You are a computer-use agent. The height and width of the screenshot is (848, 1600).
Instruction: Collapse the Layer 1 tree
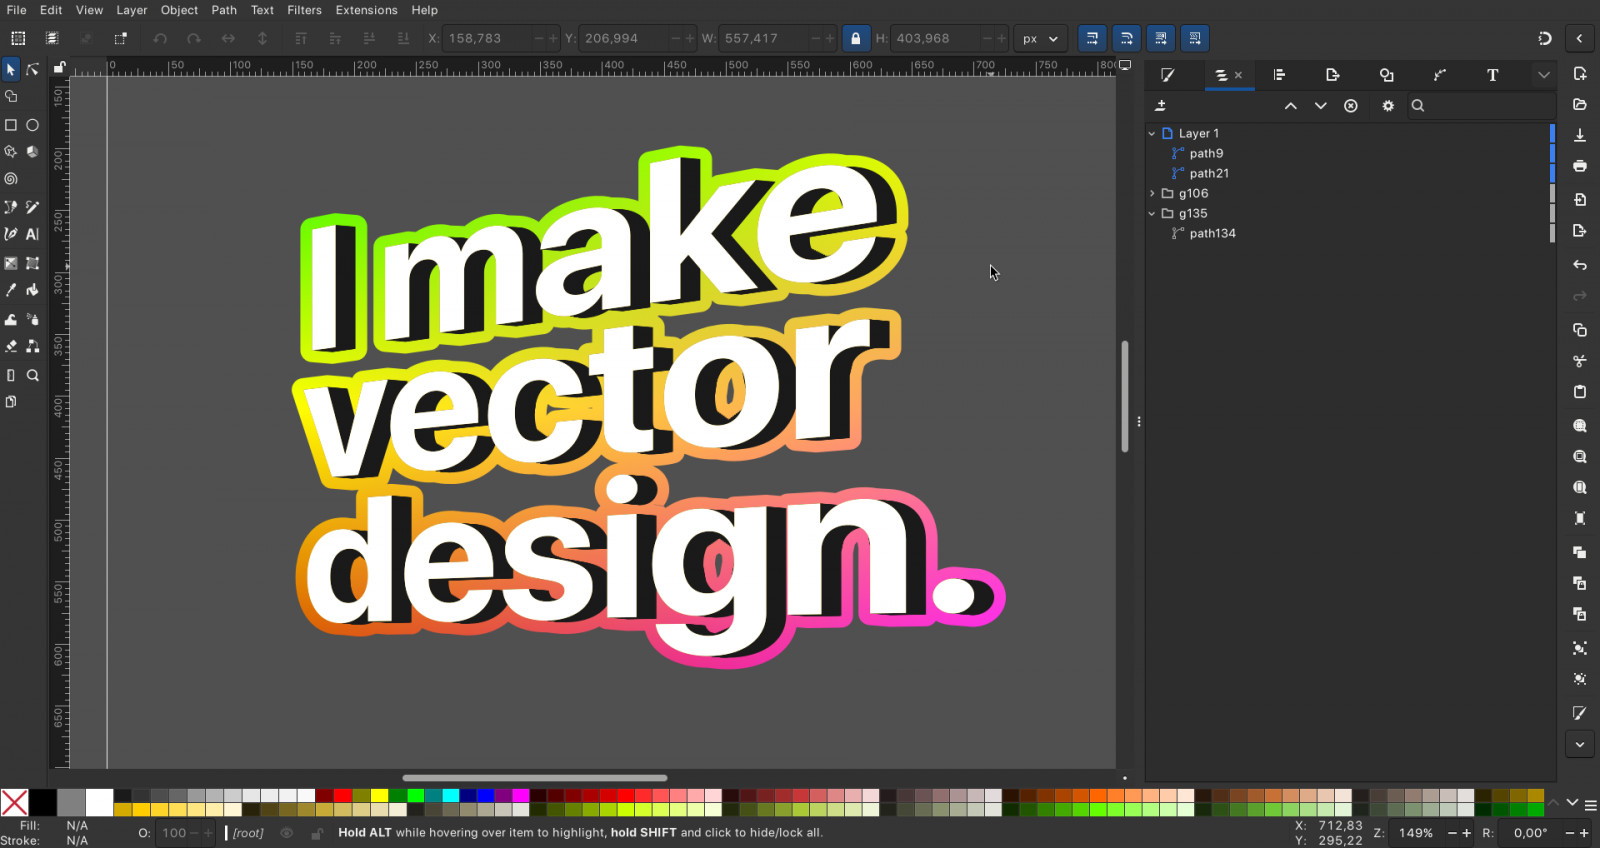(1152, 133)
